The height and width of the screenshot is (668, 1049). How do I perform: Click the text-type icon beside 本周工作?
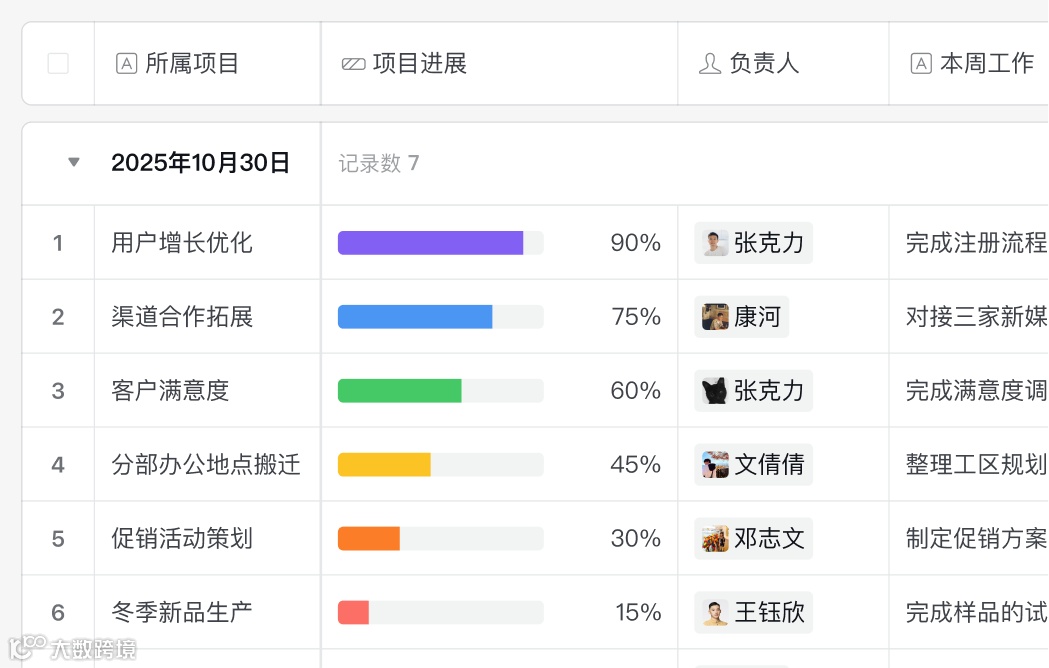[921, 64]
